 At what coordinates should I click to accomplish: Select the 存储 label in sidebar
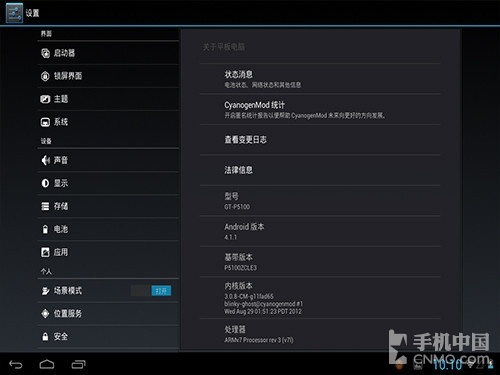pyautogui.click(x=61, y=206)
